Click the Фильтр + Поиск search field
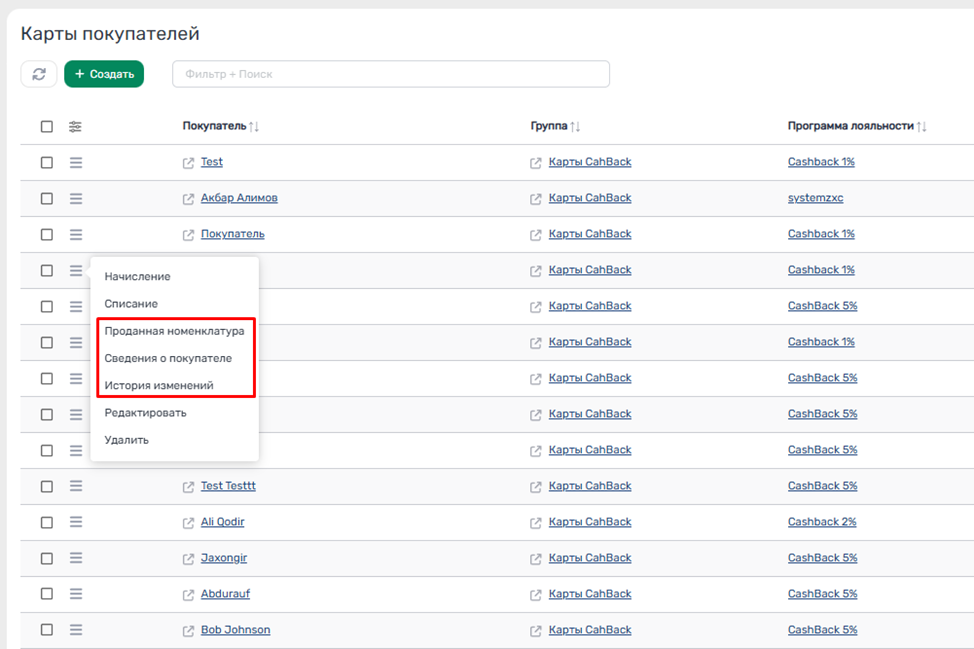This screenshot has width=974, height=649. click(390, 74)
